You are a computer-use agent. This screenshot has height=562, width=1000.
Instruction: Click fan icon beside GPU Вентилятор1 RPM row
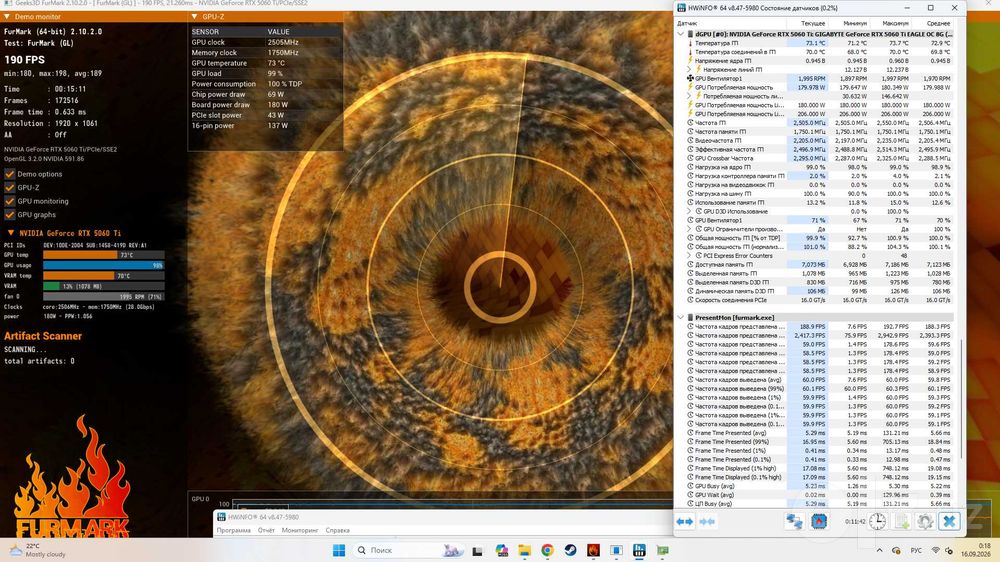[x=690, y=78]
